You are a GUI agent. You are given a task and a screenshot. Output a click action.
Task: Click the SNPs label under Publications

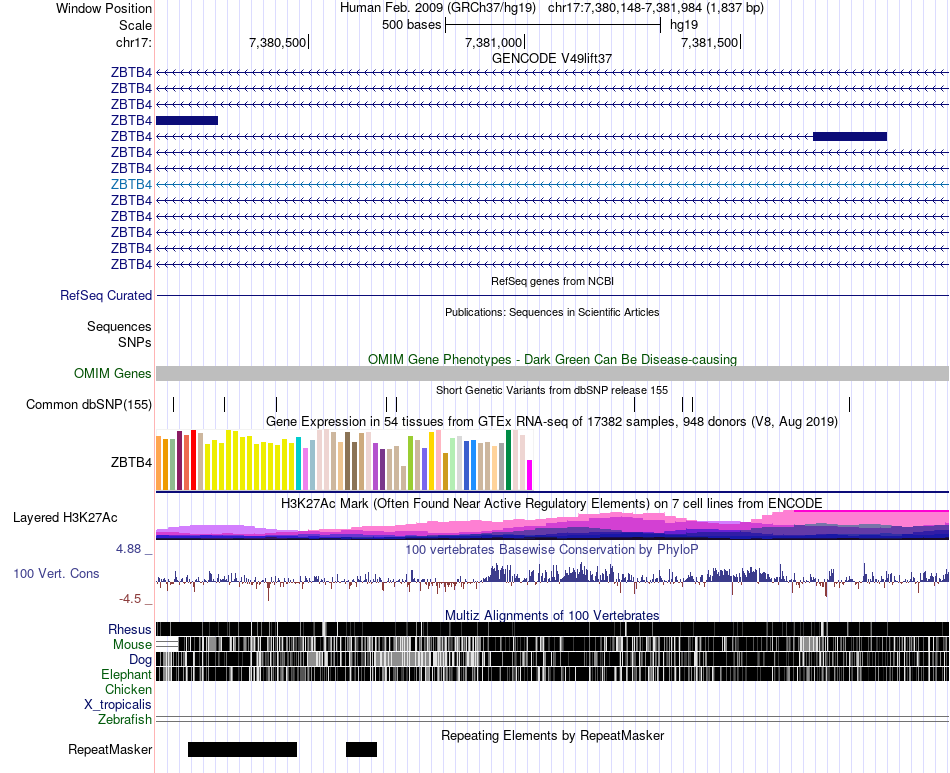click(x=135, y=342)
